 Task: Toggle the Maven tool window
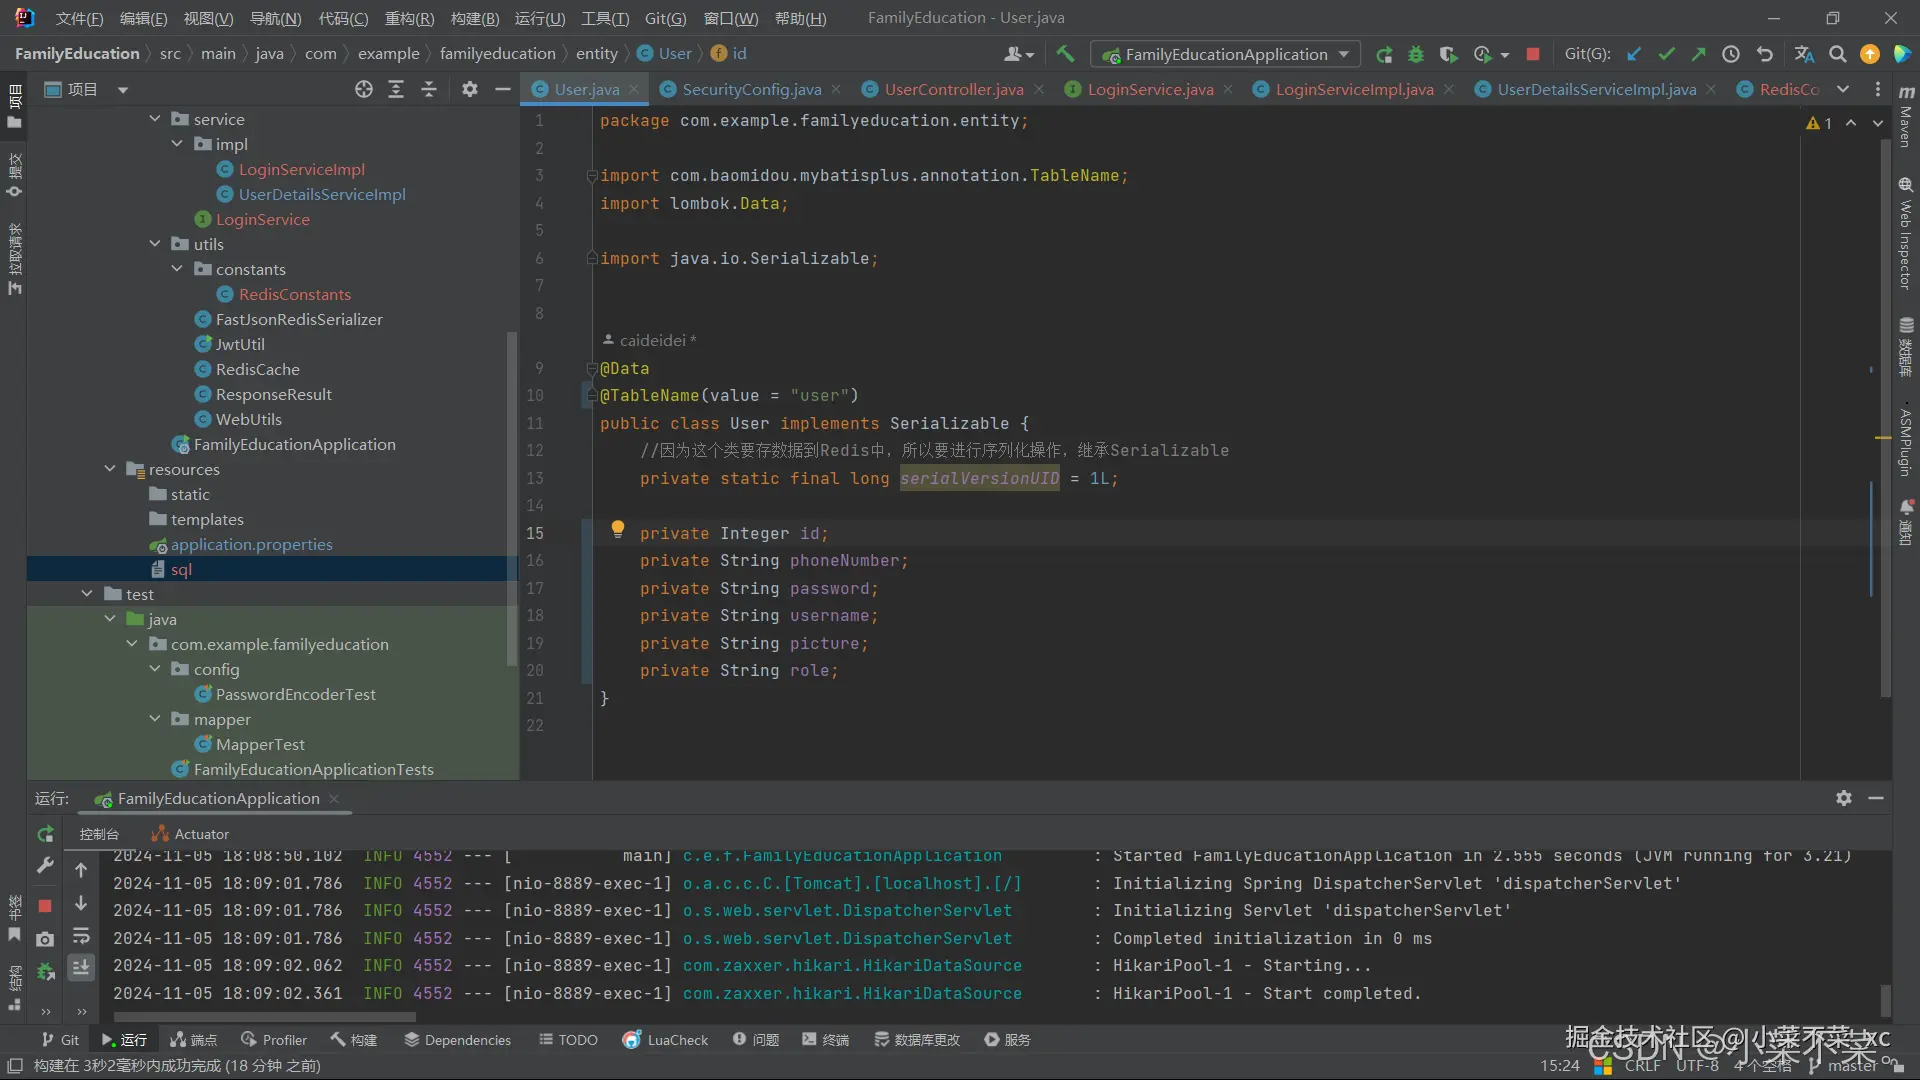[1906, 118]
